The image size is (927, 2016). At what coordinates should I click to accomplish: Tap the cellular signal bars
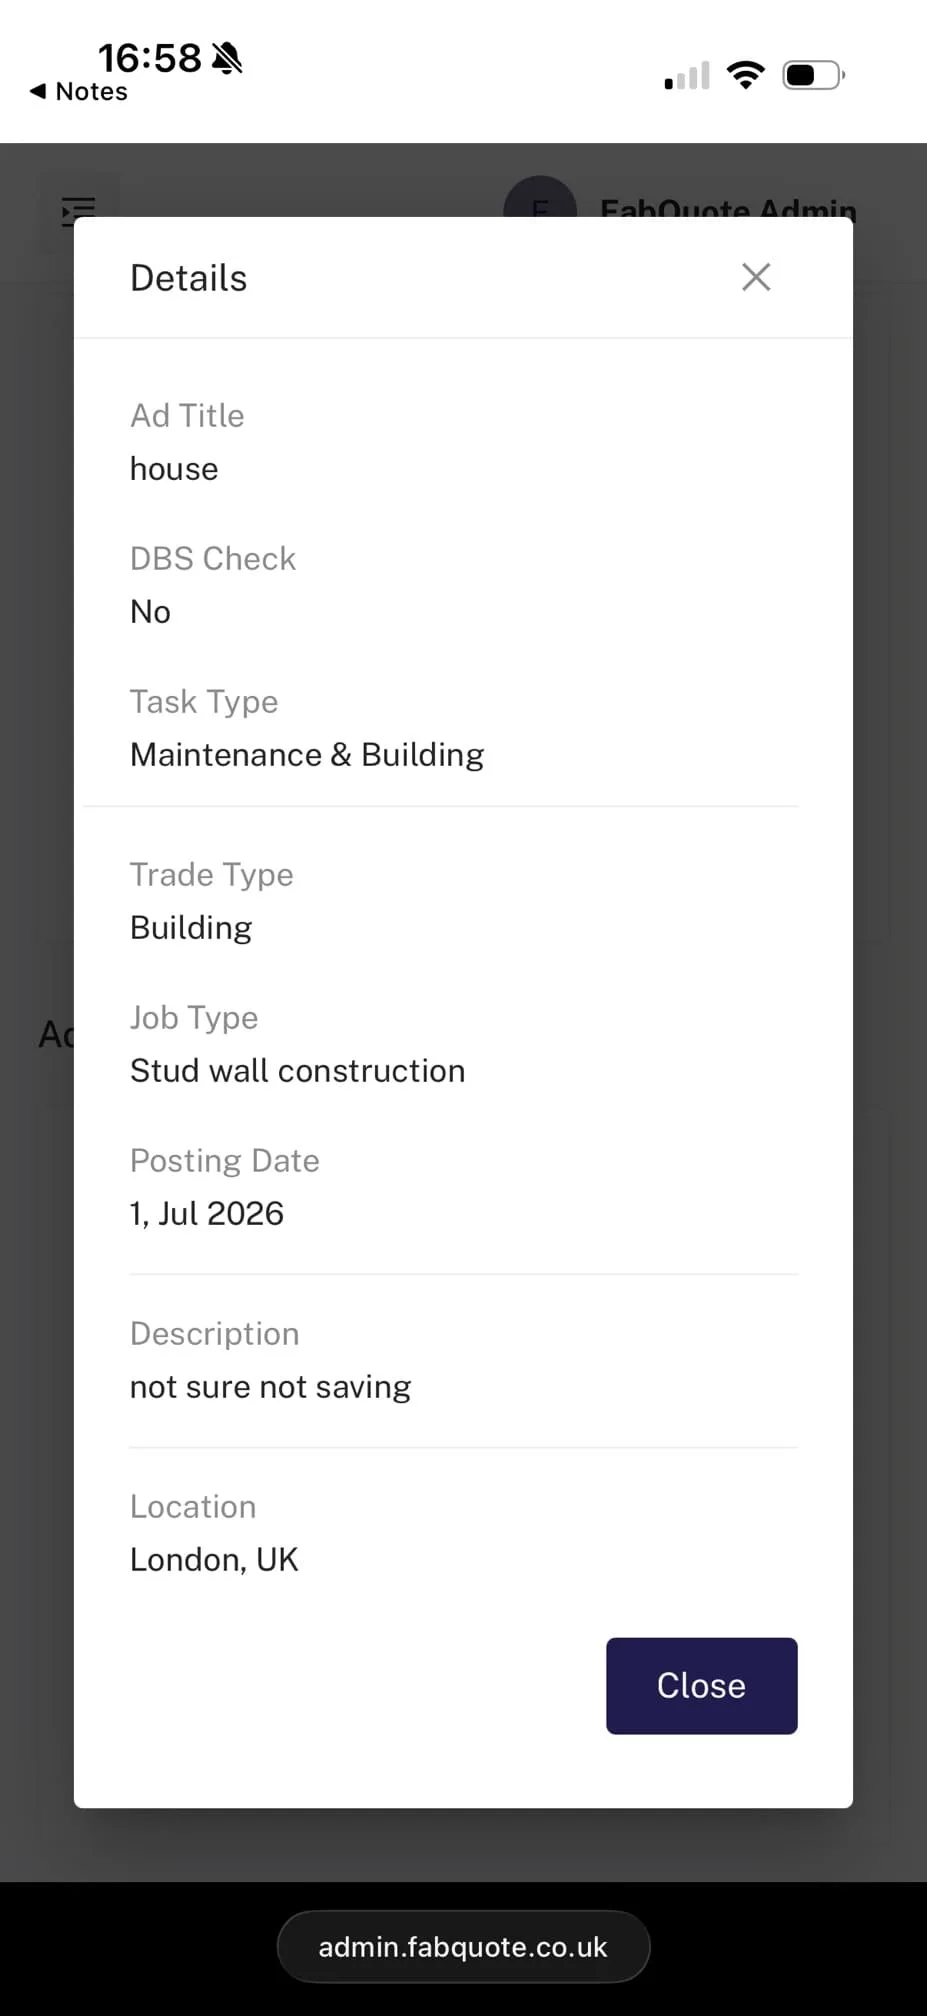(687, 76)
